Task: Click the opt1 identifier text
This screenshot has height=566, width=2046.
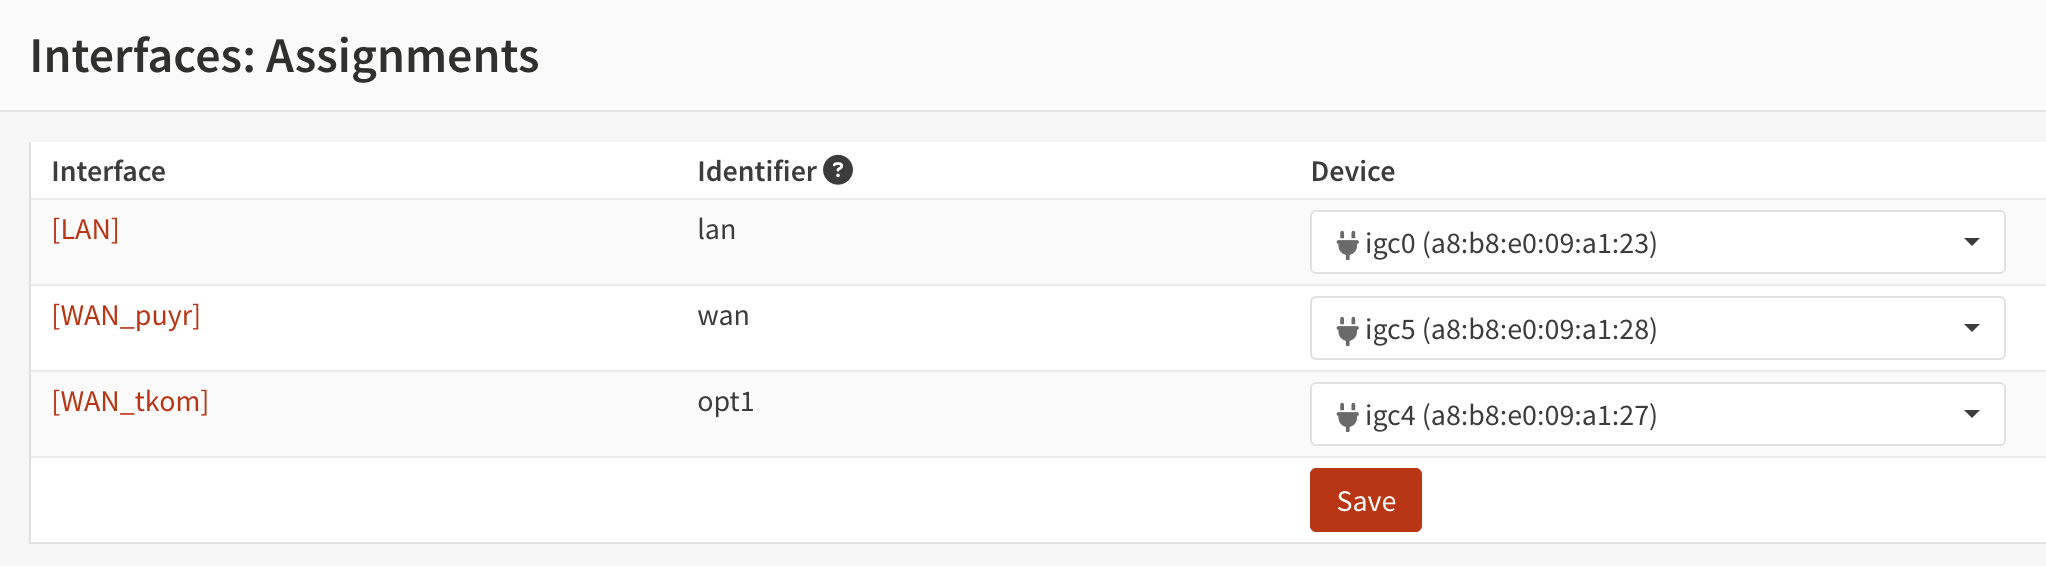Action: click(x=725, y=402)
